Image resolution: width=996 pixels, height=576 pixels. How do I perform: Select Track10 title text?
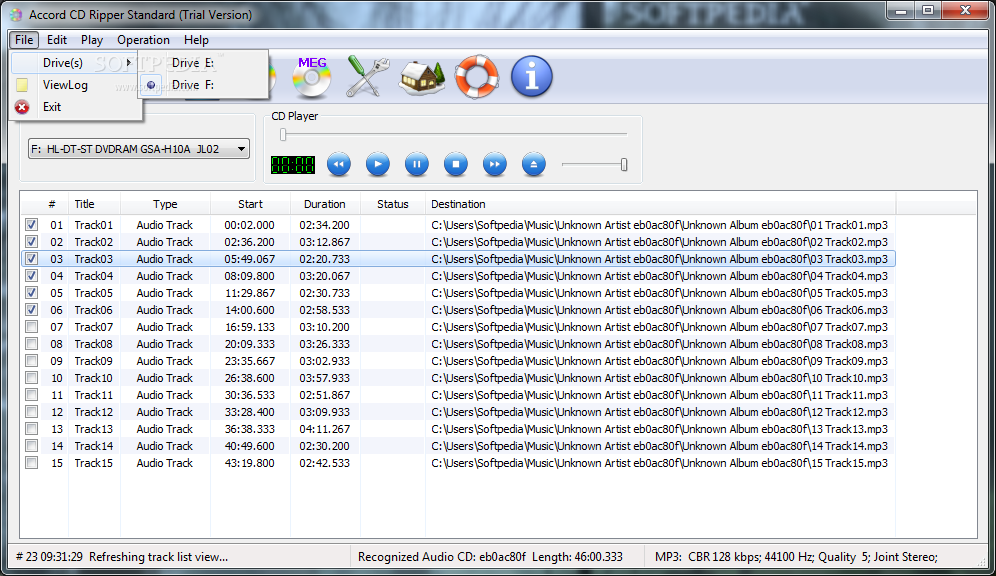93,378
